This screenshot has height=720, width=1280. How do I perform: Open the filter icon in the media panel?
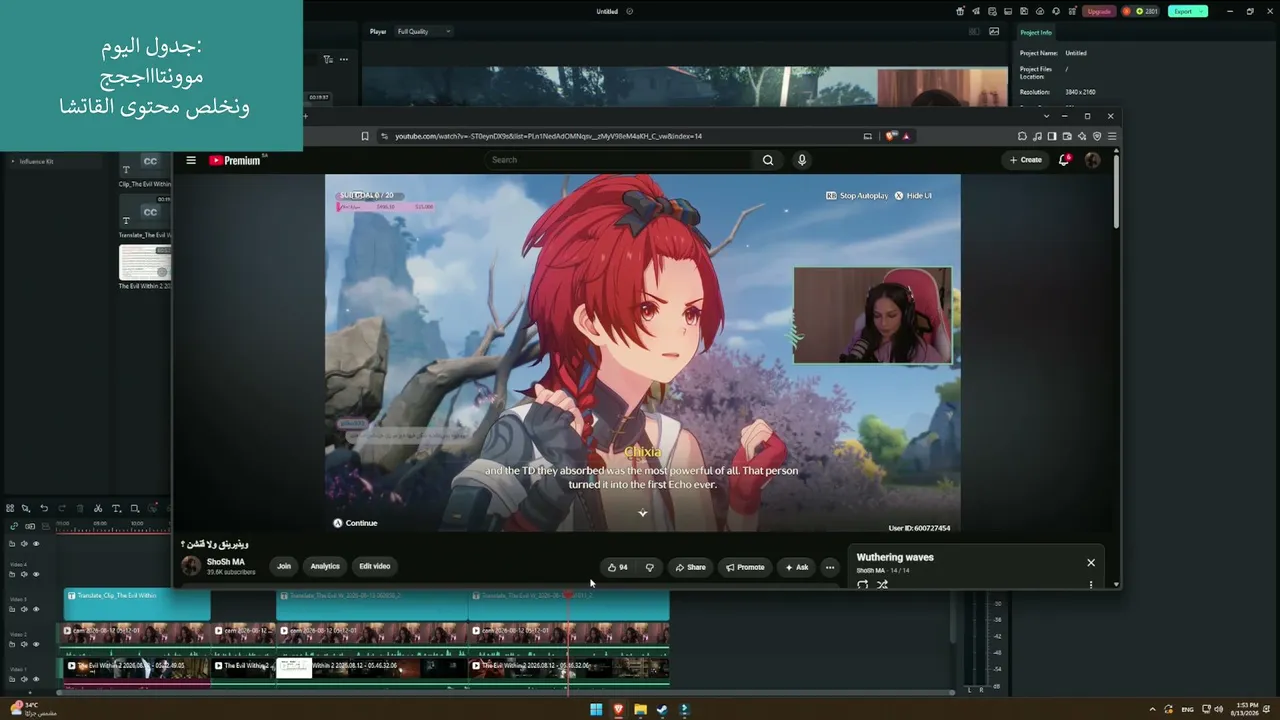327,59
